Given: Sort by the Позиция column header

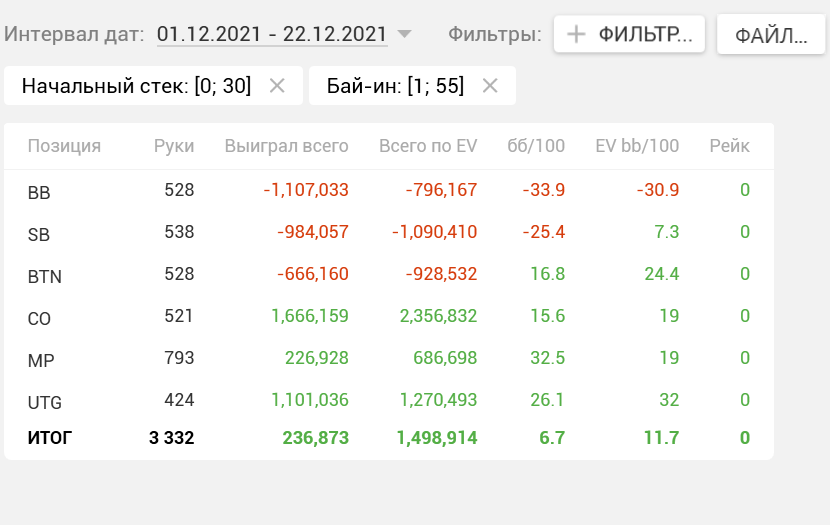Looking at the screenshot, I should [64, 146].
